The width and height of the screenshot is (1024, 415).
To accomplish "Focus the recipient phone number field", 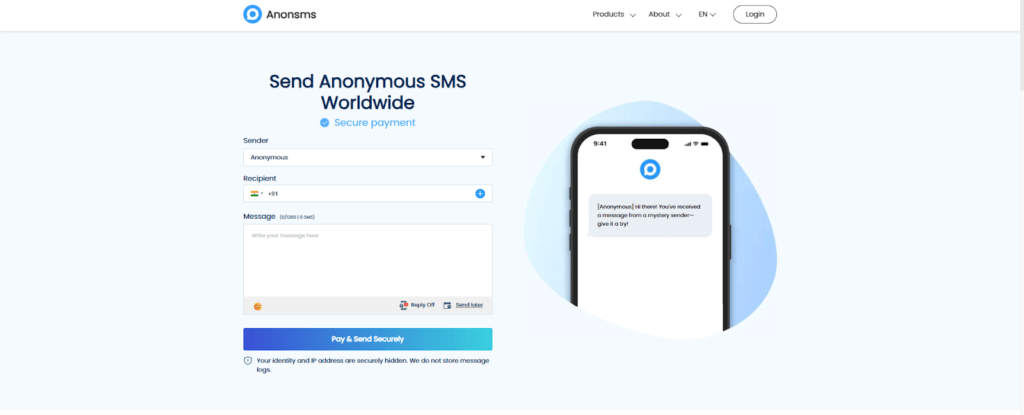I will coord(369,193).
